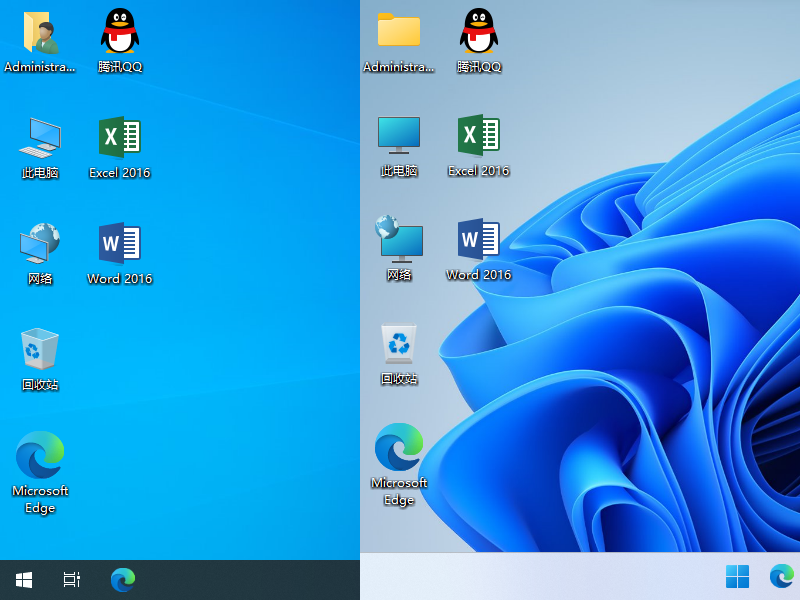The height and width of the screenshot is (600, 800).
Task: Open 此电脑 on the right Windows 11 desktop
Action: [399, 135]
